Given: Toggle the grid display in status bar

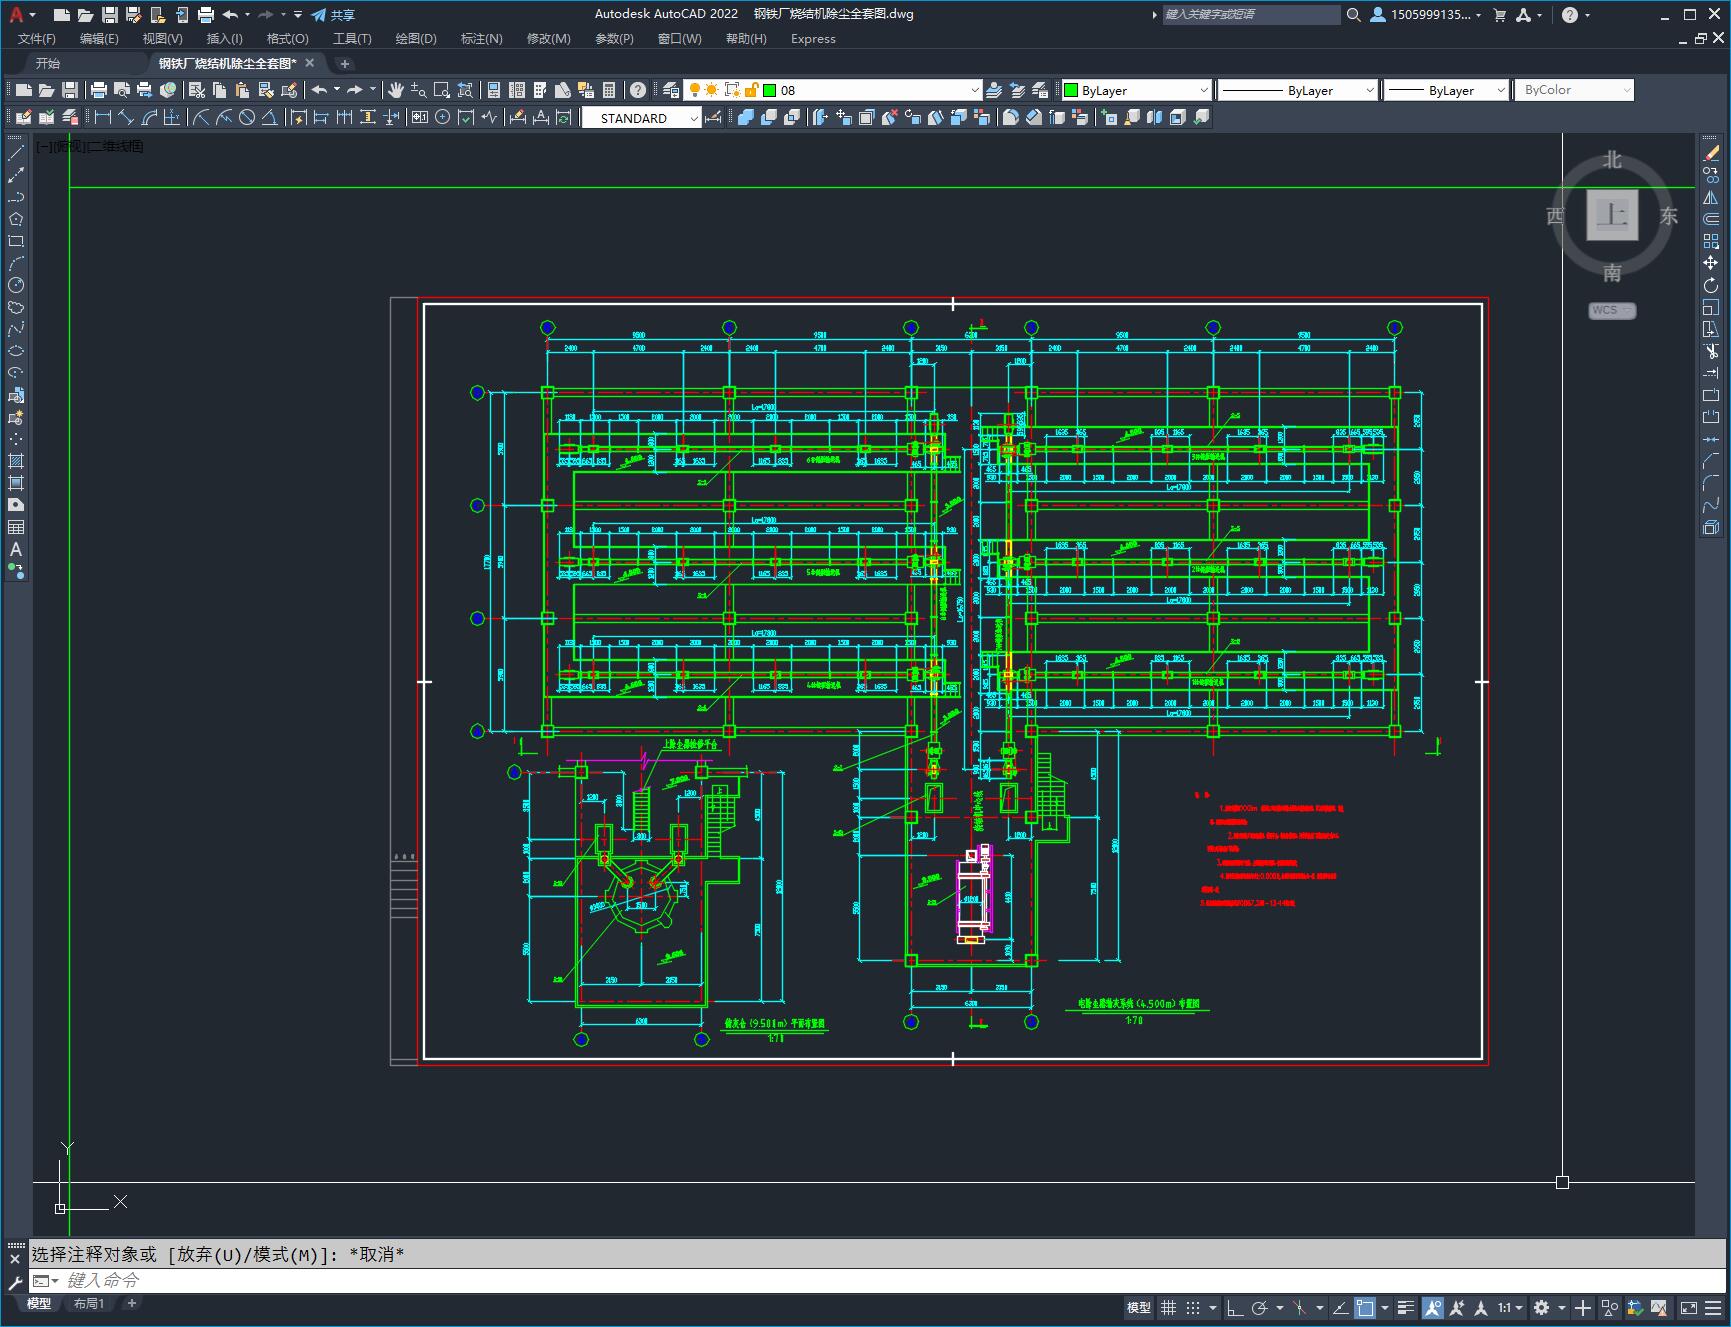Looking at the screenshot, I should click(1168, 1307).
